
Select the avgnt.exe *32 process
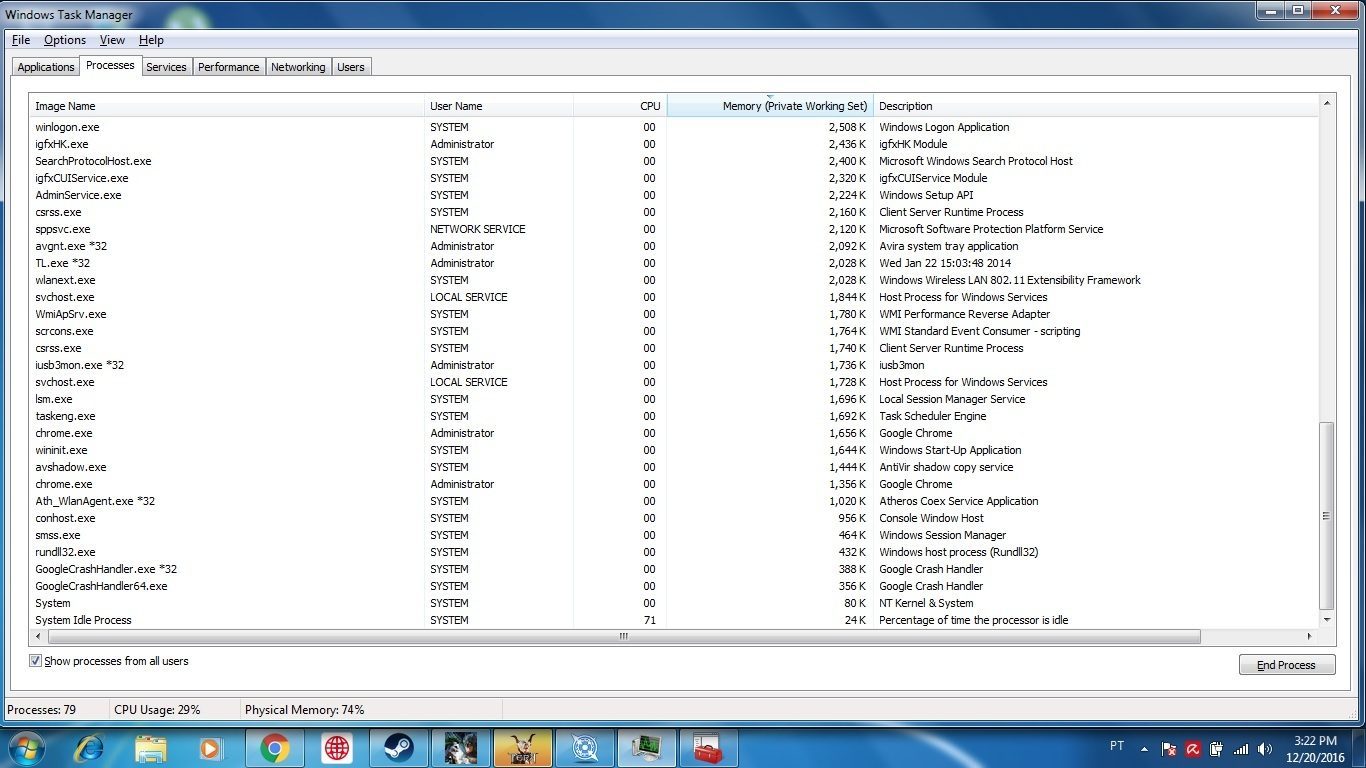675,246
